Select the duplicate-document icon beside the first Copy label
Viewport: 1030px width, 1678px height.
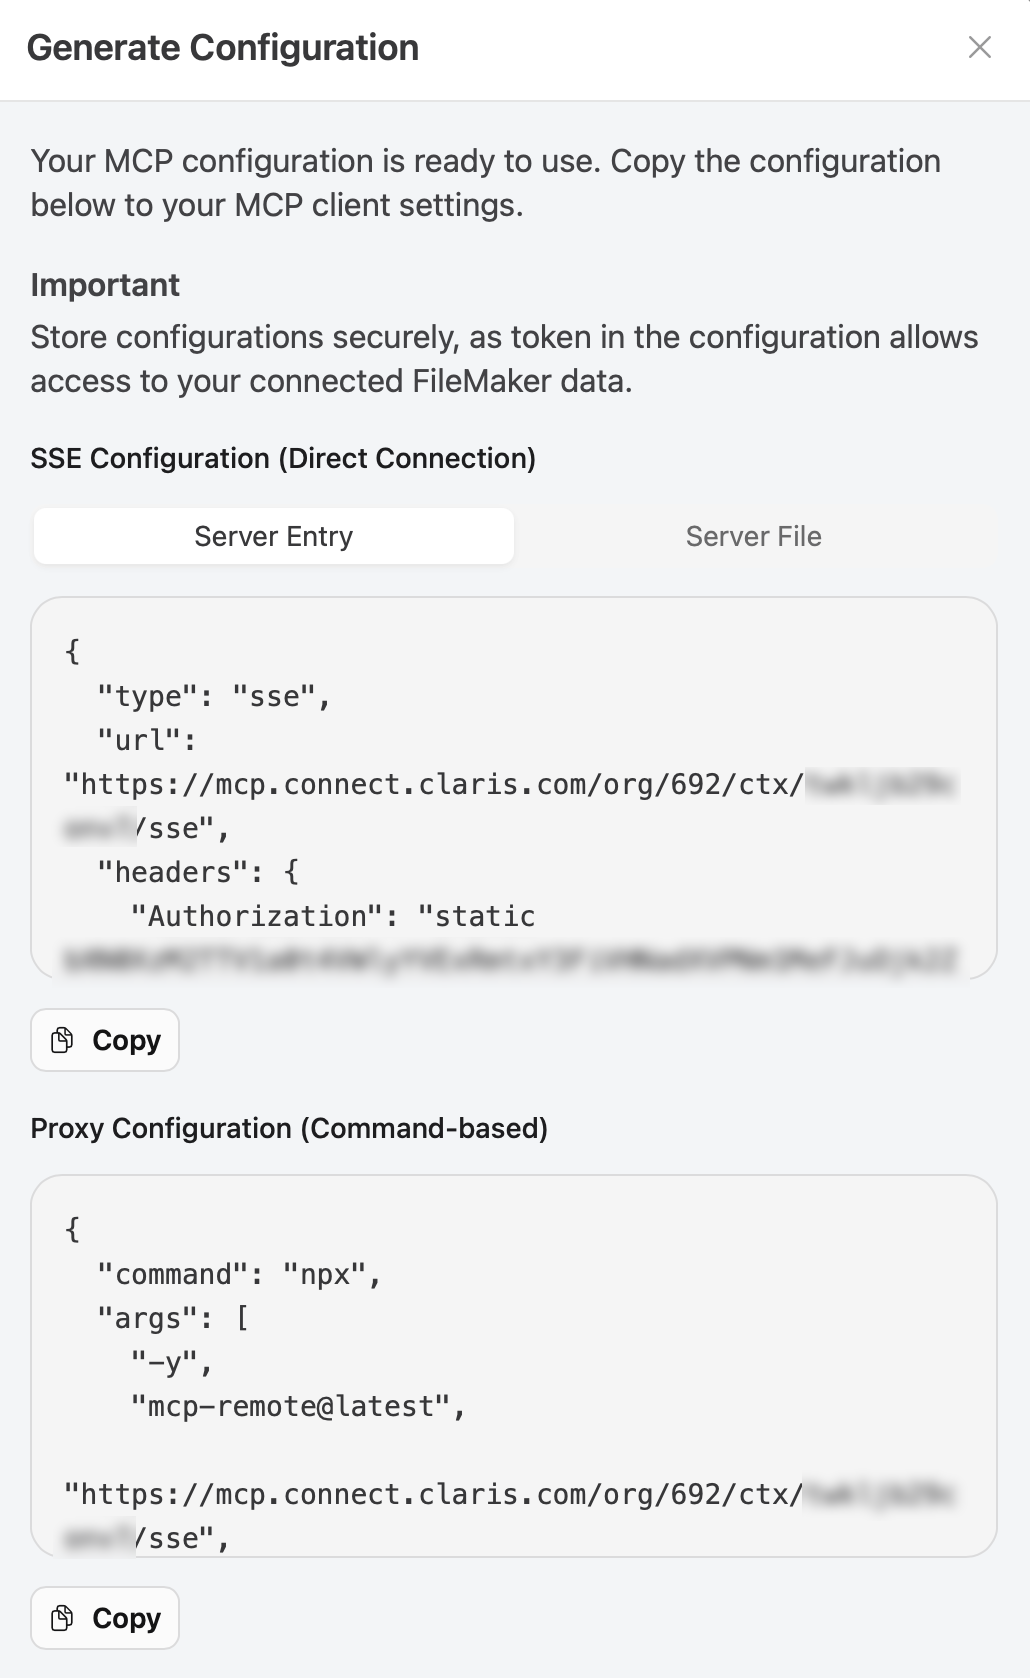click(62, 1040)
